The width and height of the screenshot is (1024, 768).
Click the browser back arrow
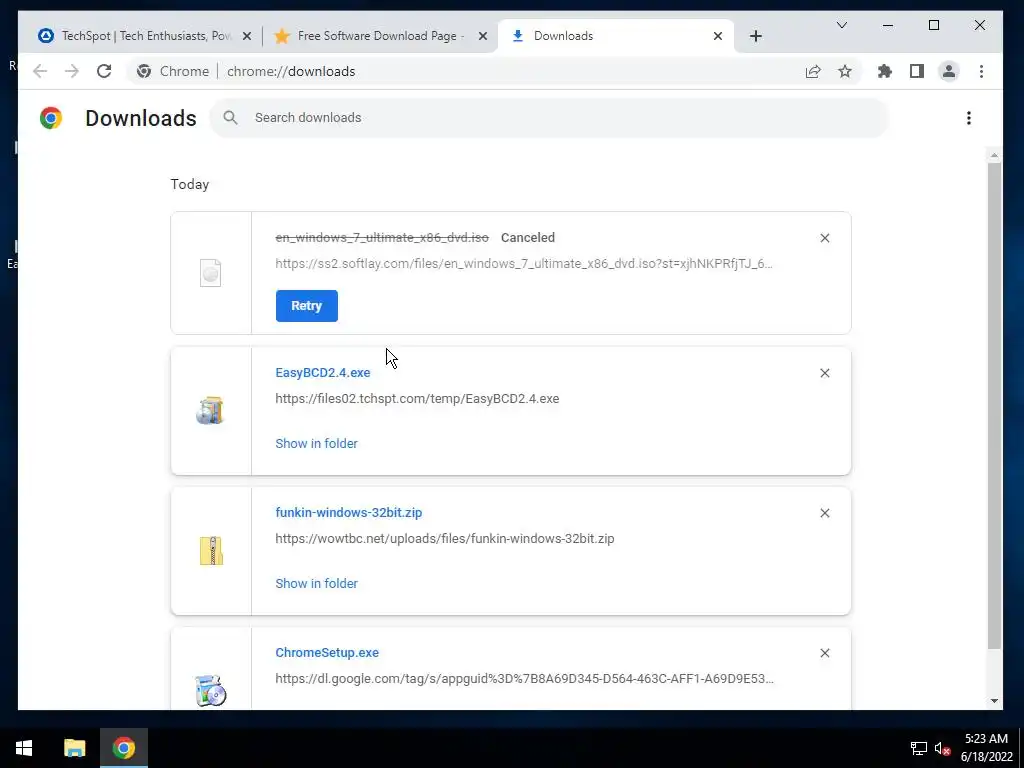[x=40, y=71]
